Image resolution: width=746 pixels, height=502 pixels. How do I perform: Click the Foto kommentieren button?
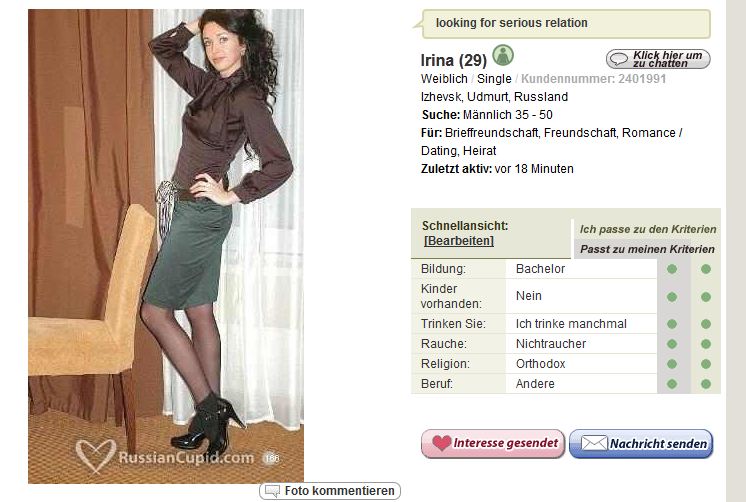(330, 491)
